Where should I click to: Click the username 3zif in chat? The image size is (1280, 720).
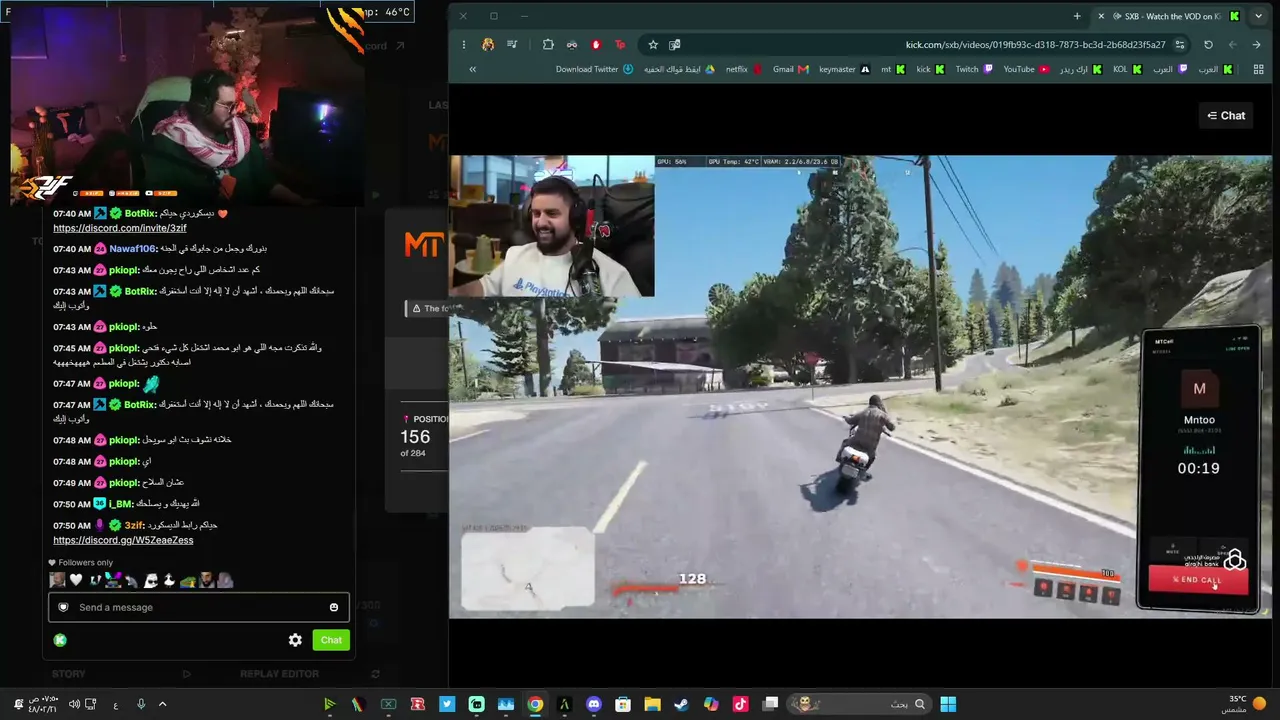pyautogui.click(x=135, y=525)
